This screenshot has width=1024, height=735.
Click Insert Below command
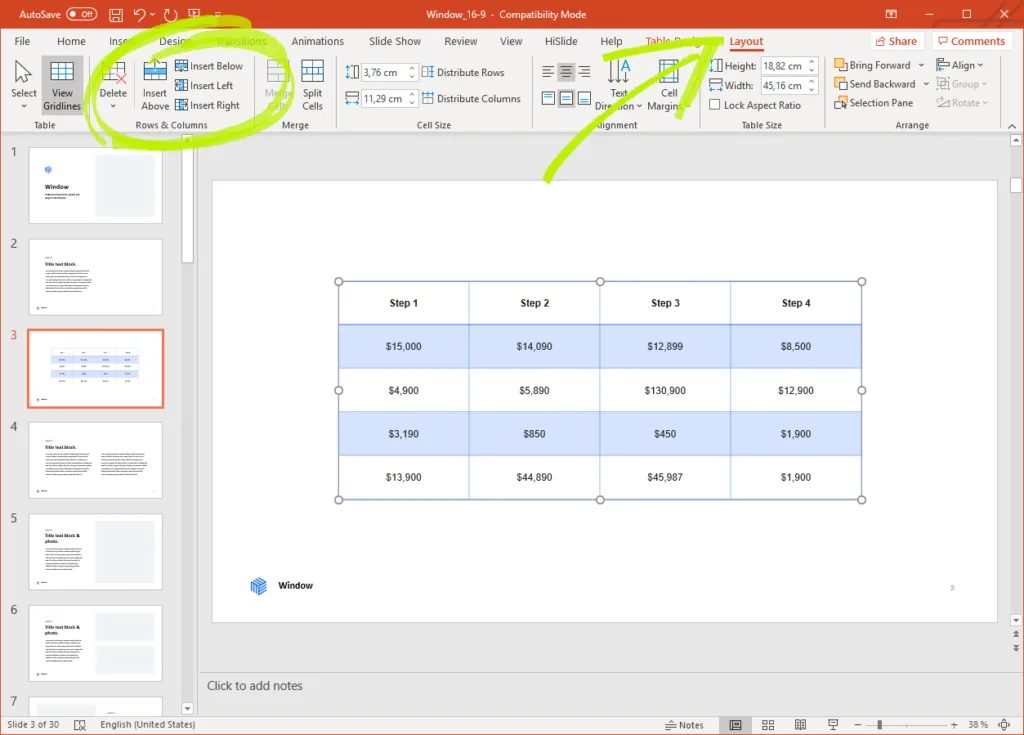[x=209, y=66]
